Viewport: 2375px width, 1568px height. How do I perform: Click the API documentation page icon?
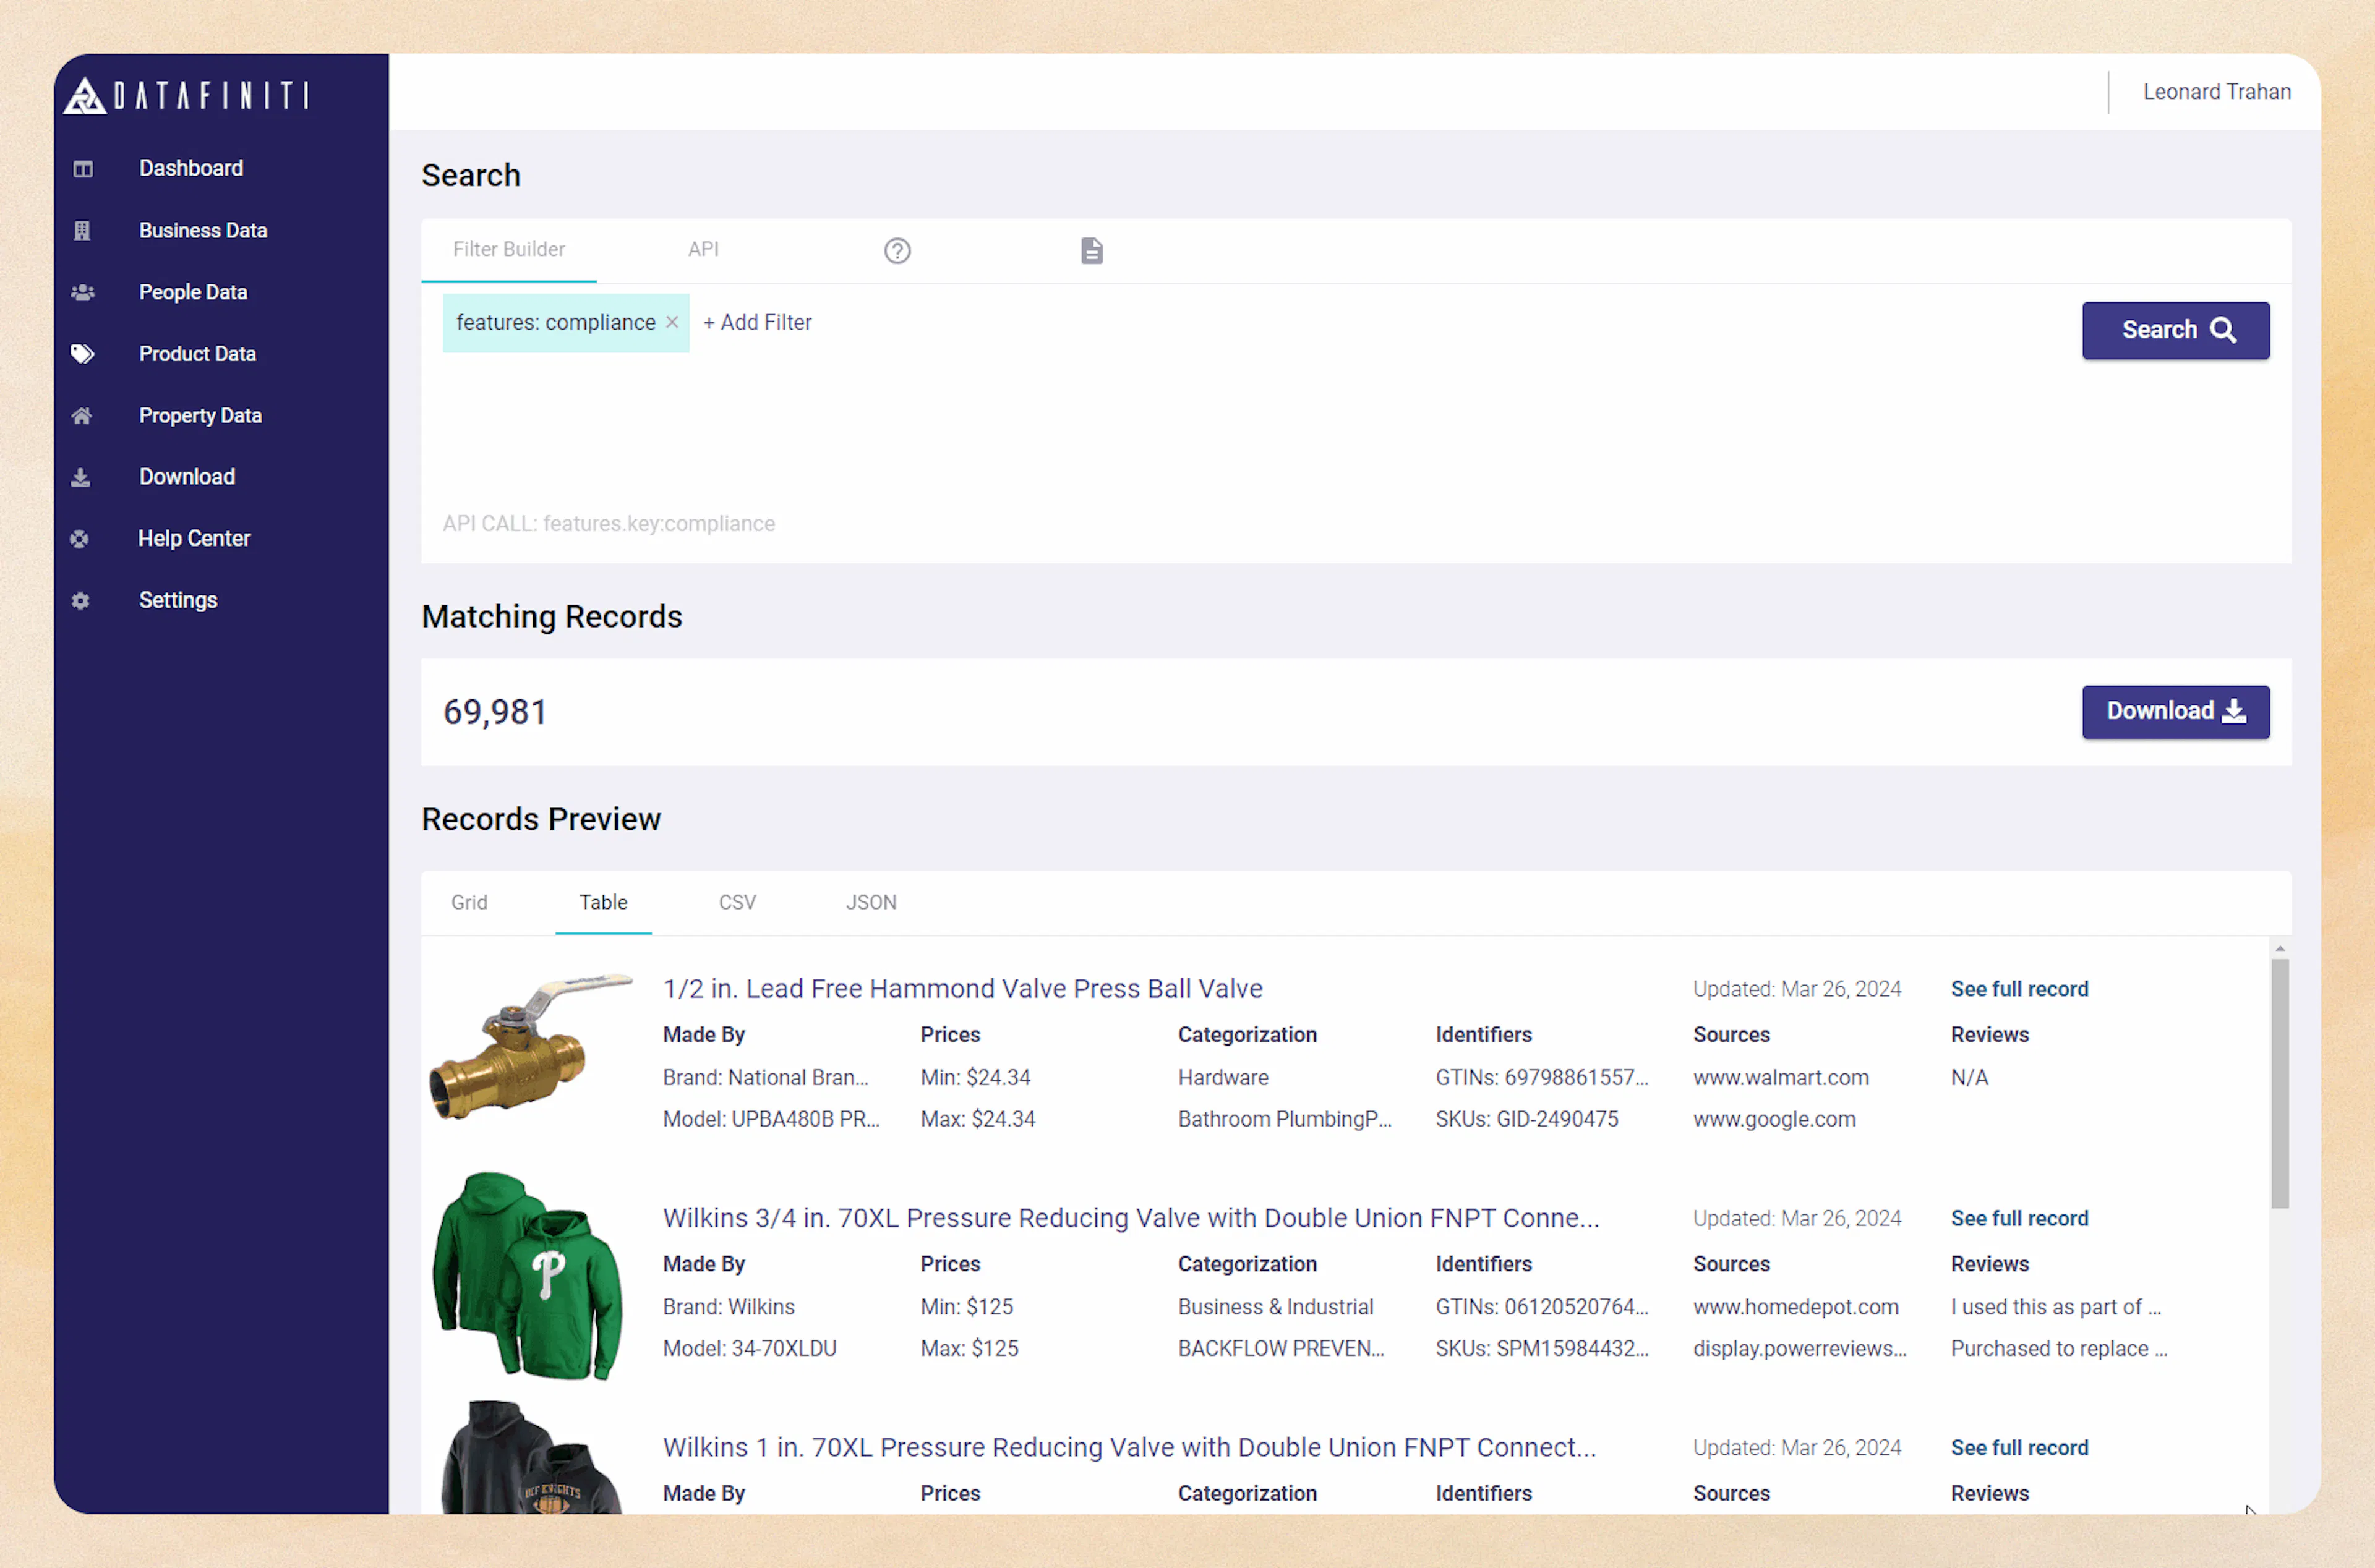(1092, 251)
